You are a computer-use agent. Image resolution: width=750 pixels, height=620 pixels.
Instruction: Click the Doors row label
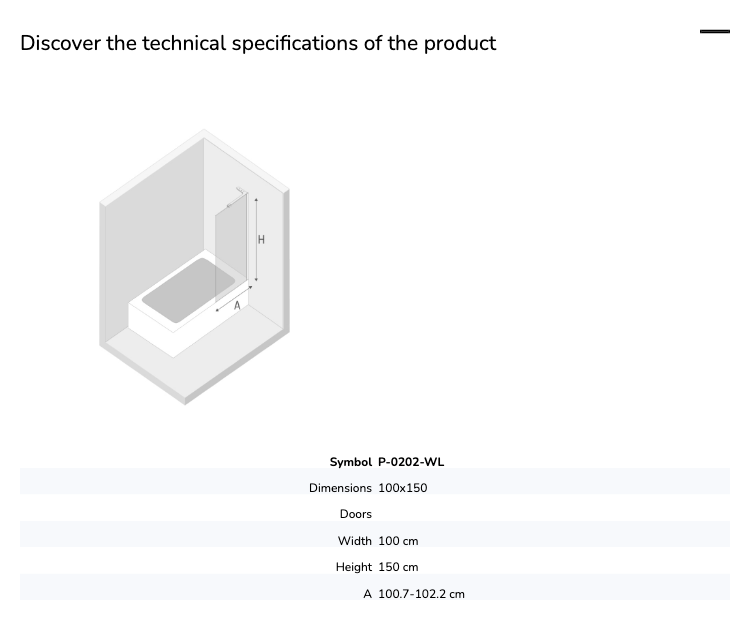tap(355, 514)
